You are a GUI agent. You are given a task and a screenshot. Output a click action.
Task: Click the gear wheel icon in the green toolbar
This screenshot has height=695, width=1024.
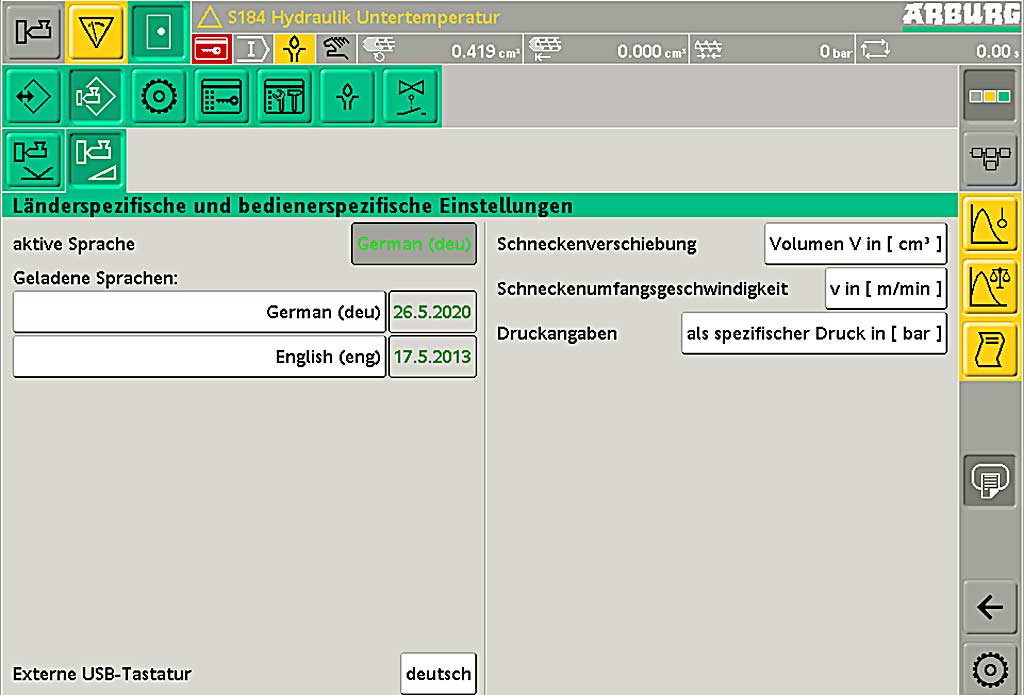[159, 97]
